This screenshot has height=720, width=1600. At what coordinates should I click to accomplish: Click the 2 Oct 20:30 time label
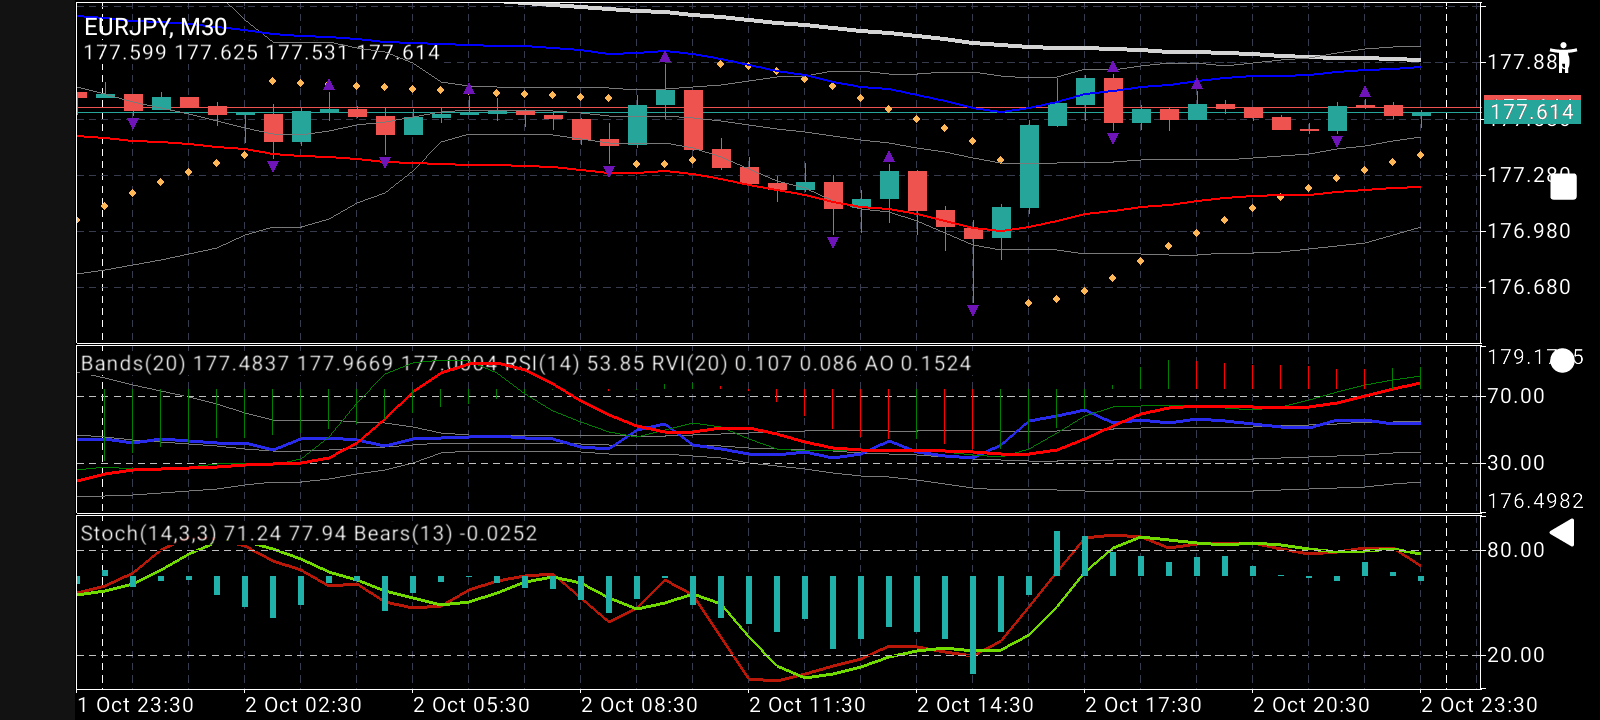1311,705
